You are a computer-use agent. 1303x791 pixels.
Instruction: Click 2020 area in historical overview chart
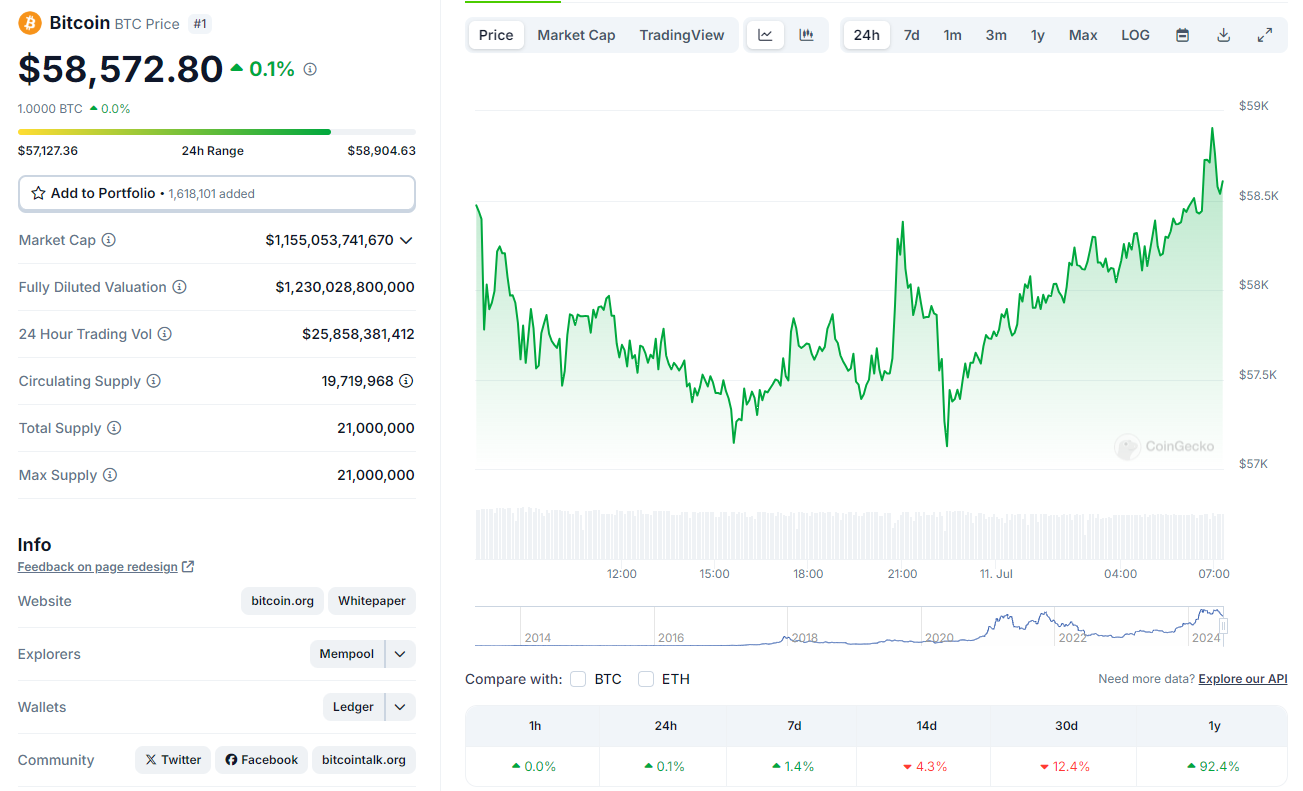tap(939, 637)
